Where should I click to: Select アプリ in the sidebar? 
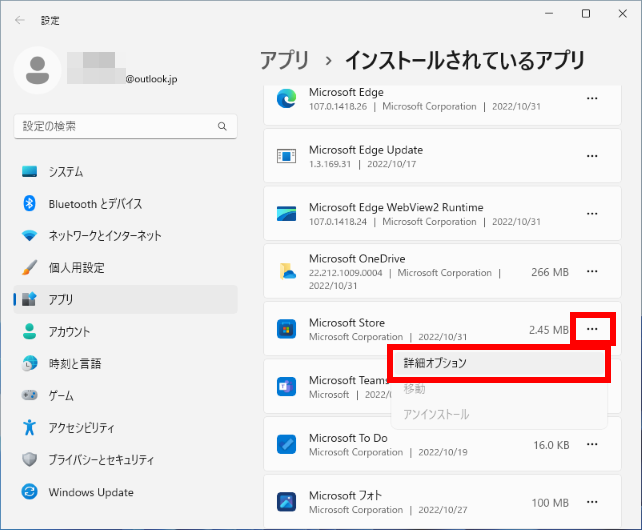(x=125, y=299)
